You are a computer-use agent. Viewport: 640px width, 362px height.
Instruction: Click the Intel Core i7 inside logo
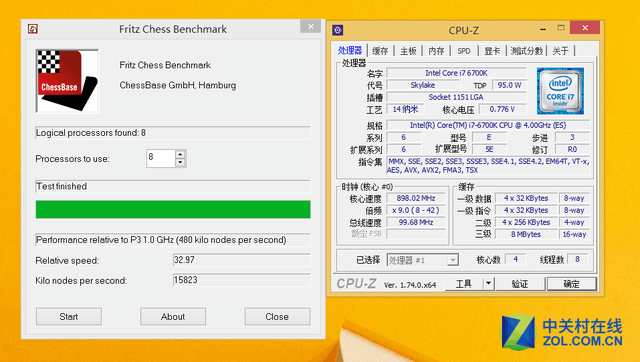[x=560, y=91]
